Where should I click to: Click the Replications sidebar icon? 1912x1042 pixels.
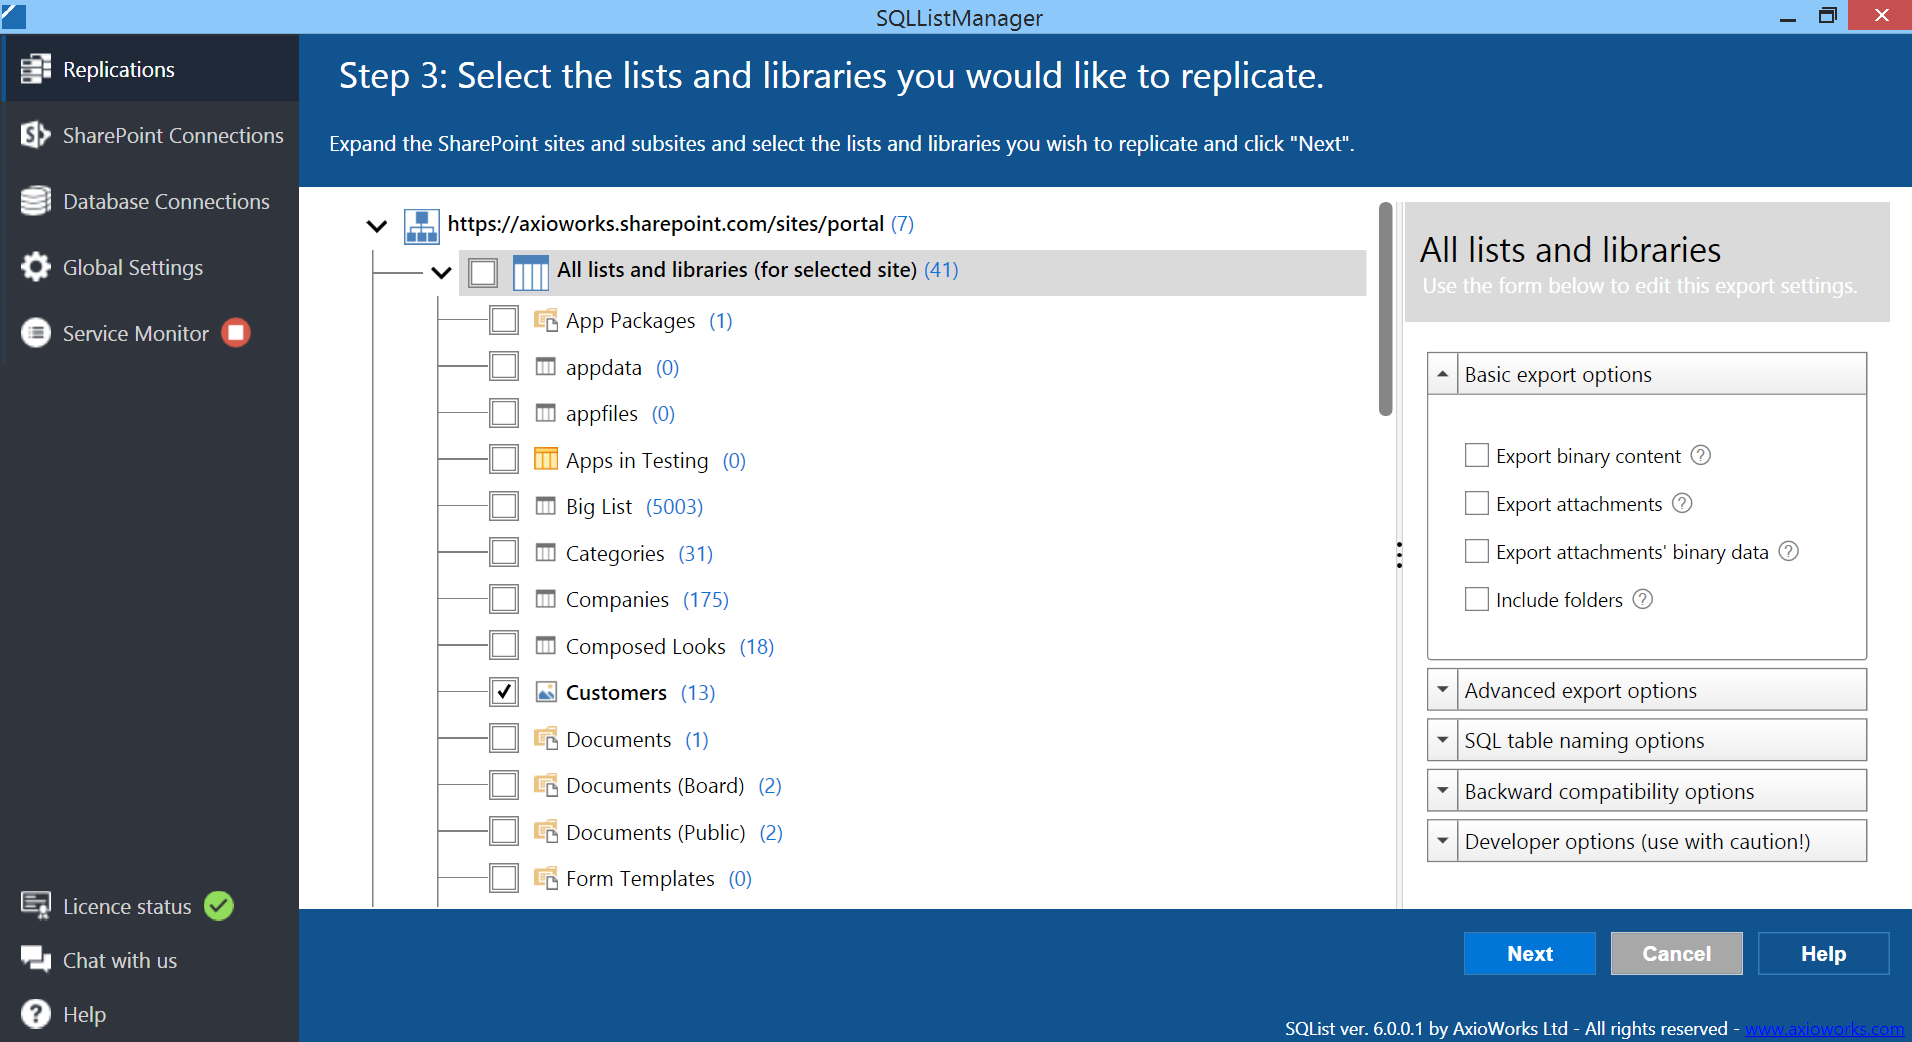(x=36, y=68)
